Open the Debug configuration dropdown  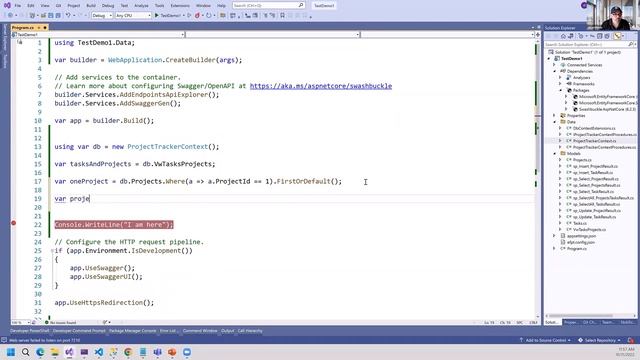tap(102, 15)
